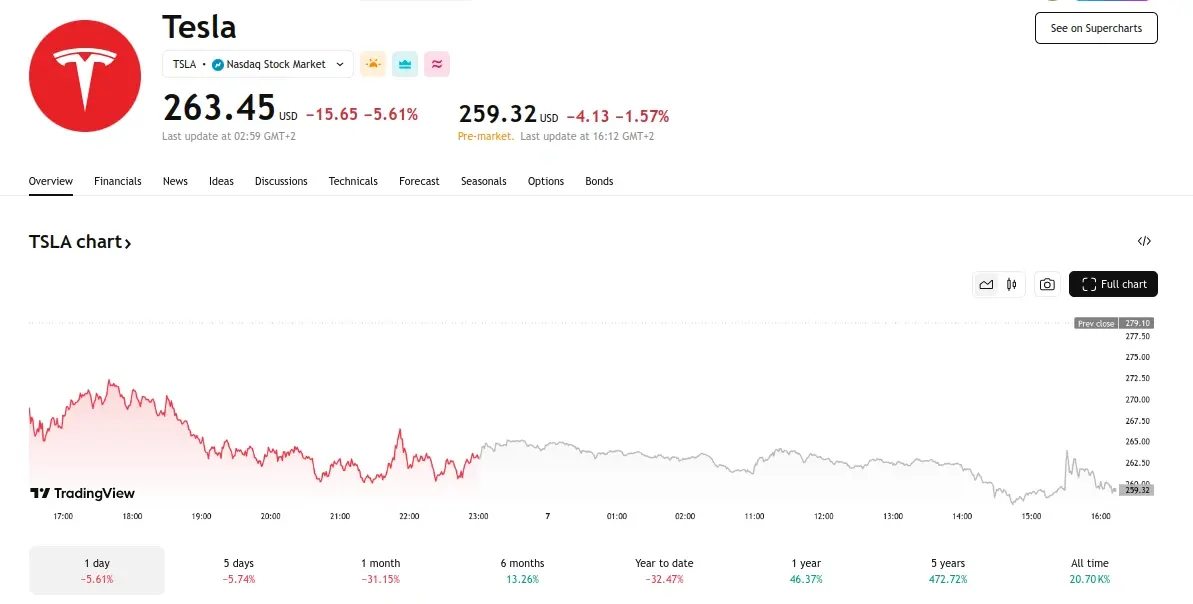Select the 5 days time range
This screenshot has width=1193, height=604.
point(238,570)
